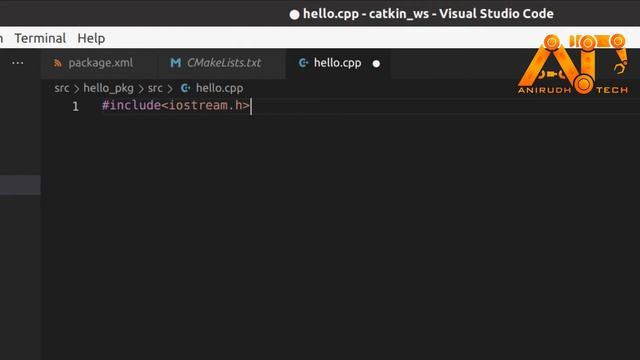Click line number 1 in the gutter

76,107
